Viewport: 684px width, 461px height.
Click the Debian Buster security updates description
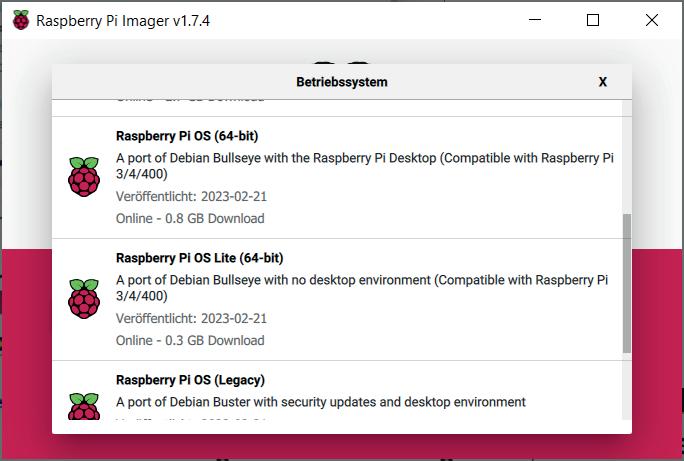pos(321,402)
